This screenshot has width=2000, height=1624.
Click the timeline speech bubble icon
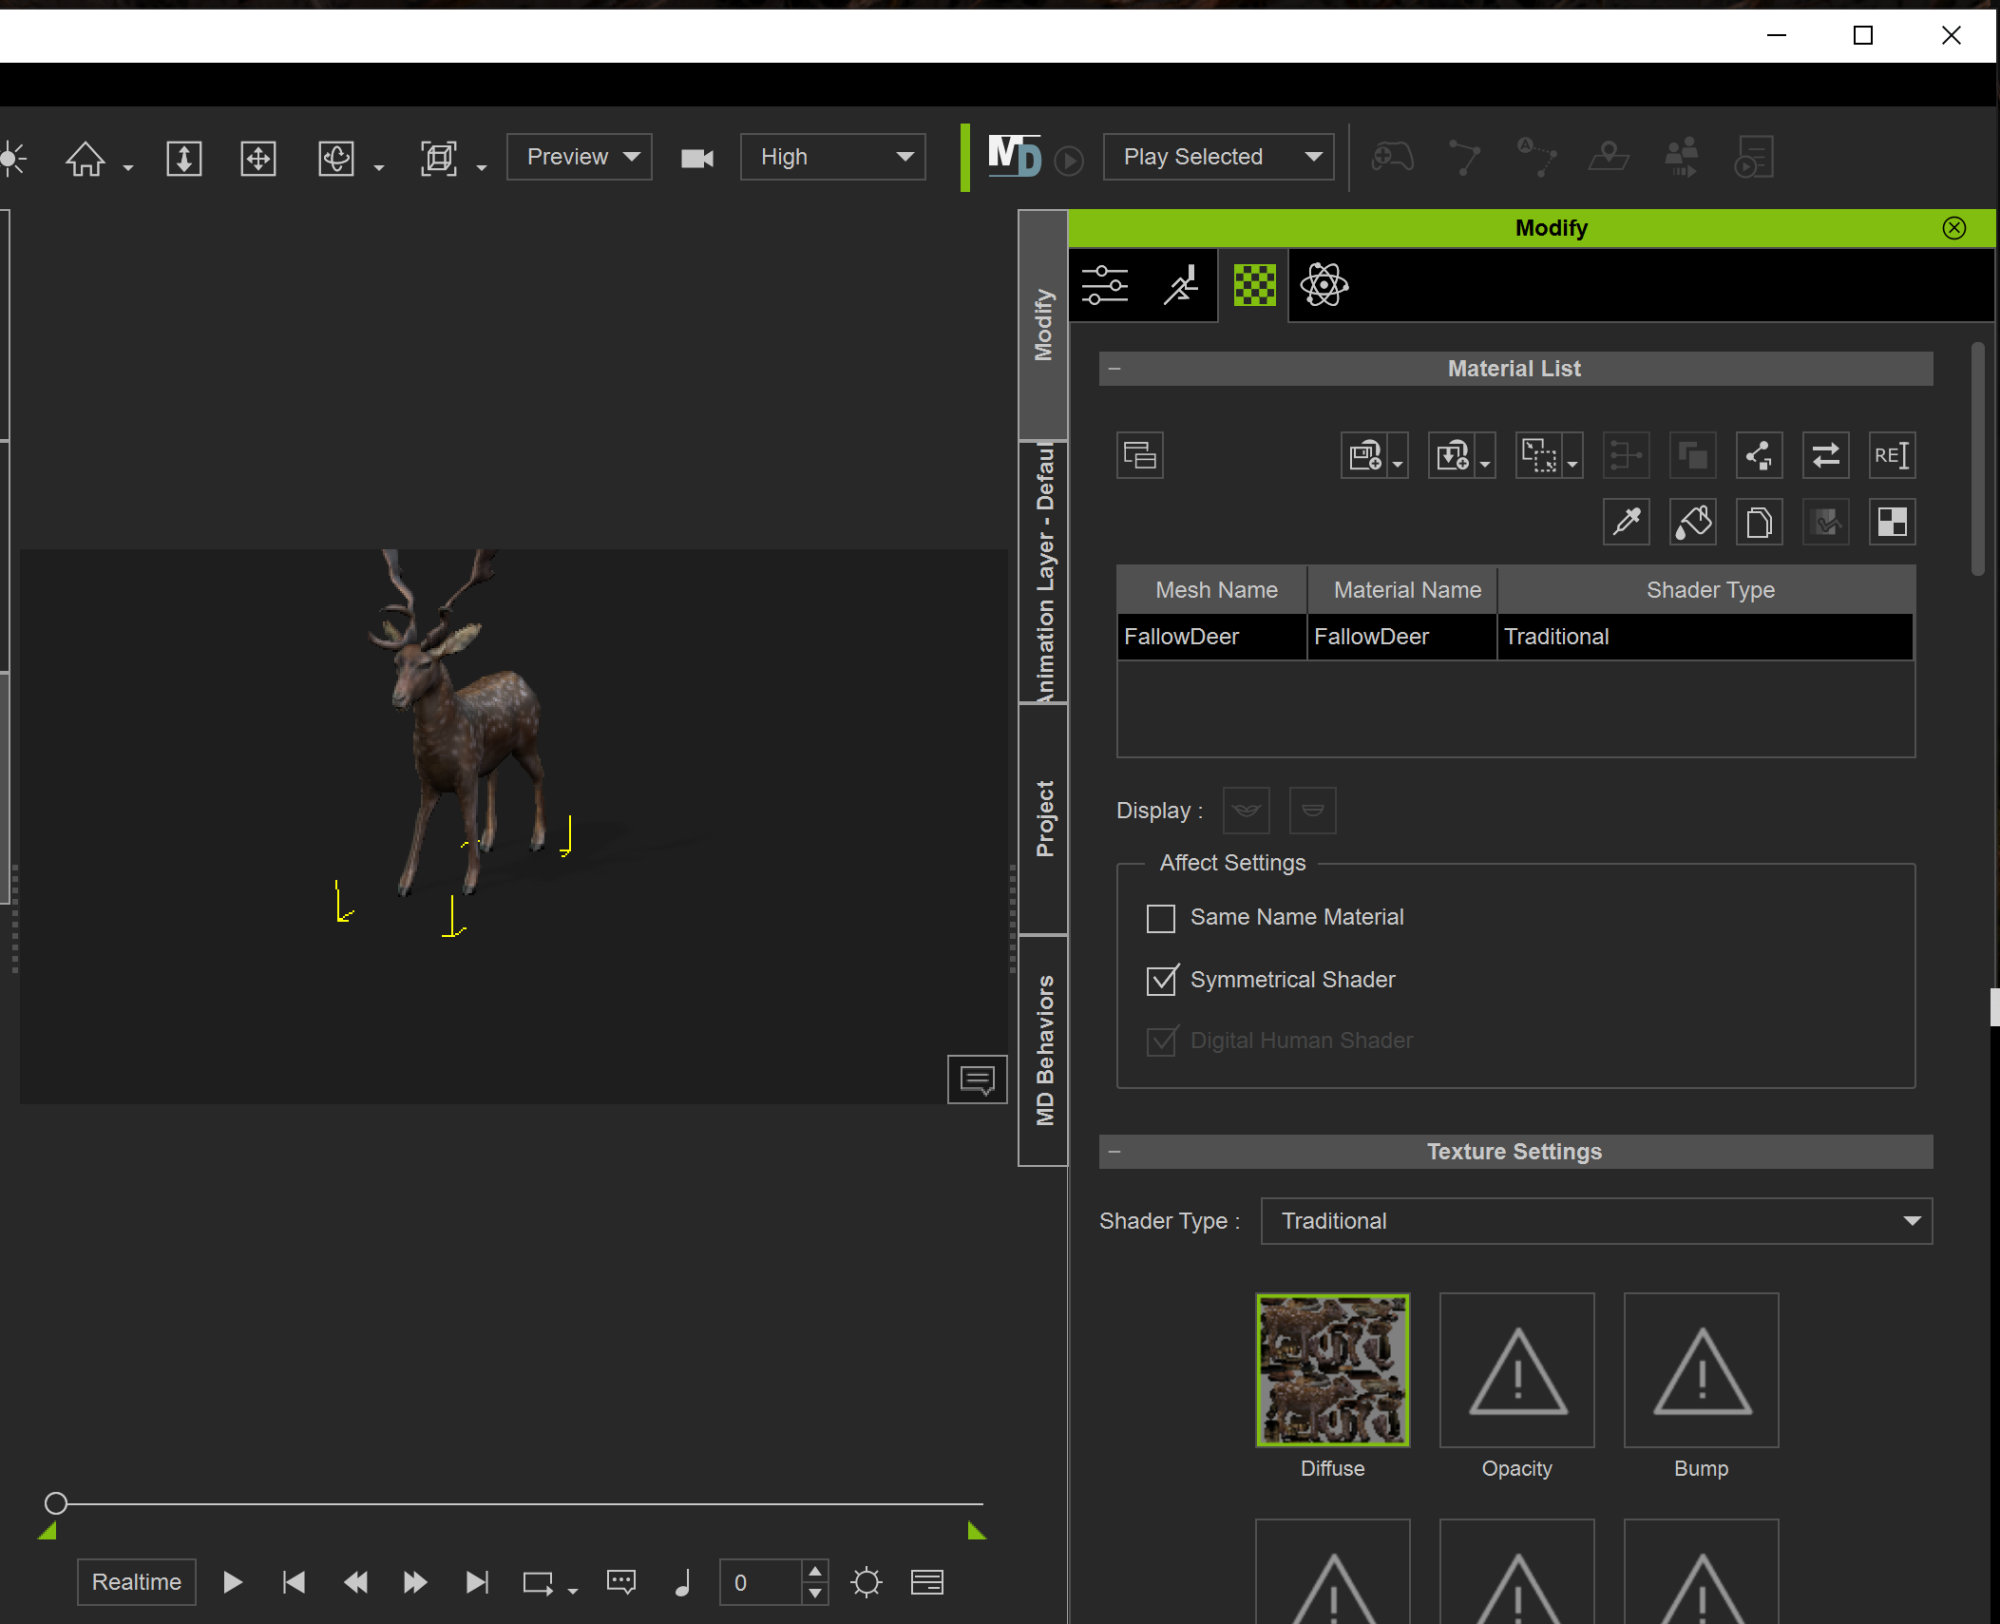621,1582
